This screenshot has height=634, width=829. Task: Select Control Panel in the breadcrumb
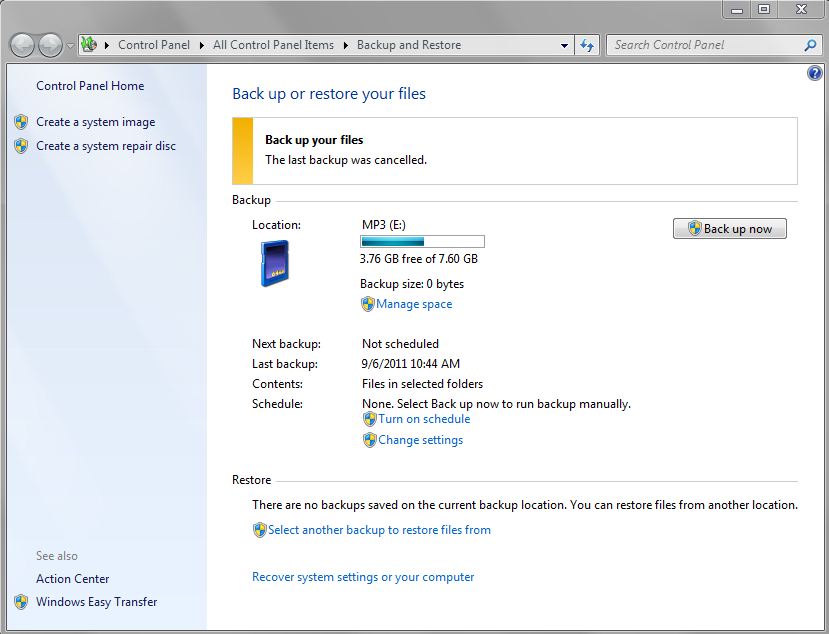(154, 45)
